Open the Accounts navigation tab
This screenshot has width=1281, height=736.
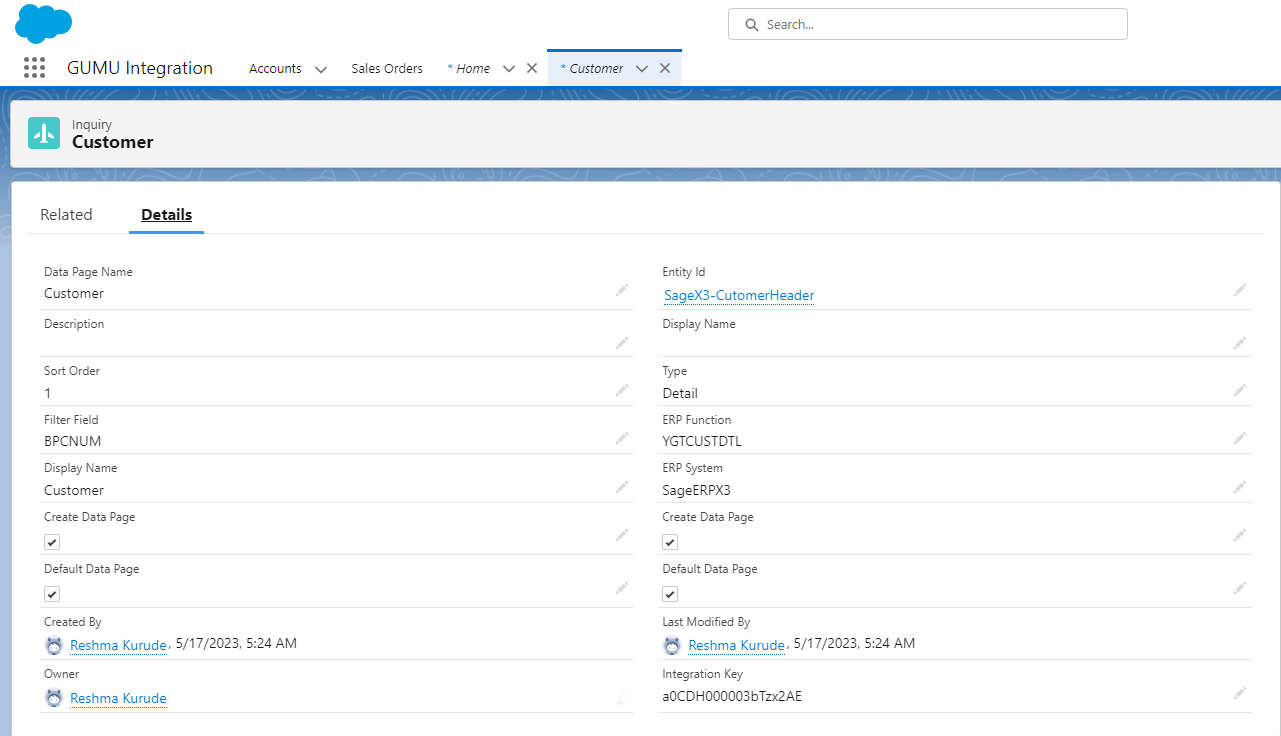pyautogui.click(x=275, y=68)
